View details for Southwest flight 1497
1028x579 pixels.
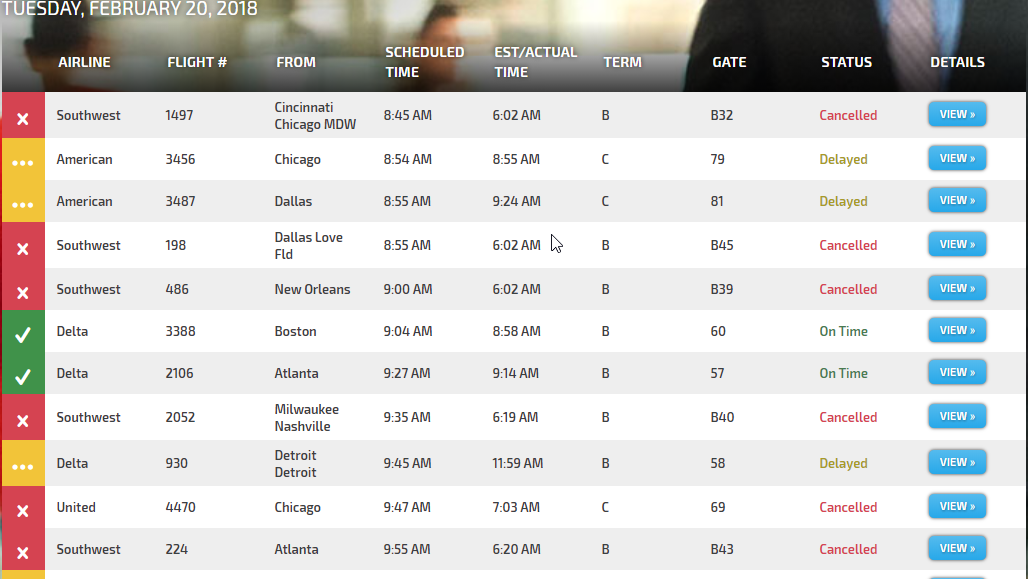click(x=957, y=114)
